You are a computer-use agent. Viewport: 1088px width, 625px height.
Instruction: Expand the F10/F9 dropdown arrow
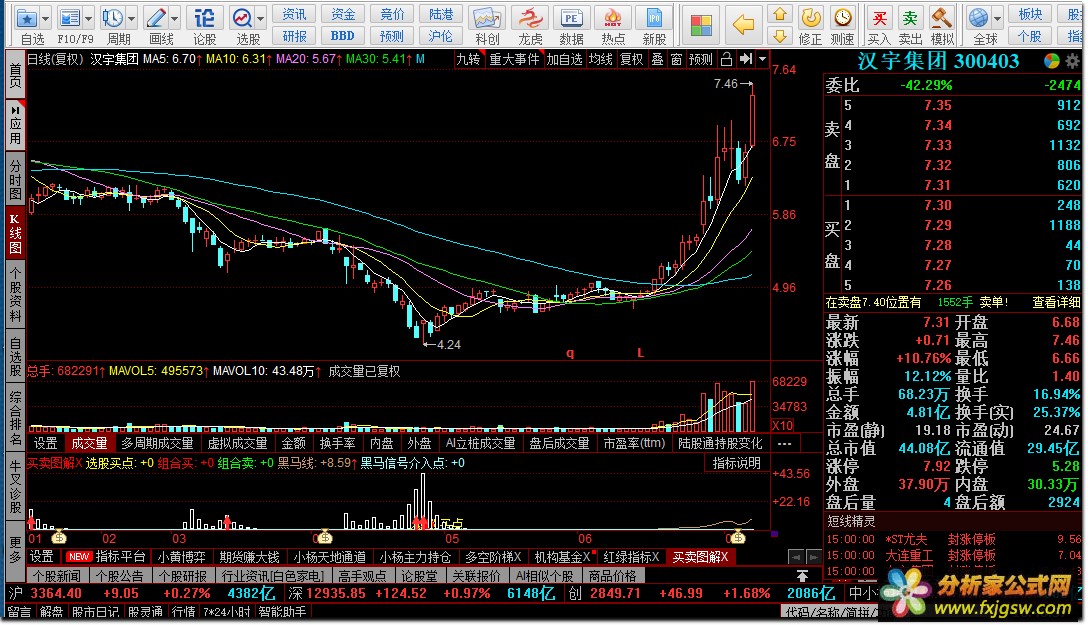tap(88, 18)
